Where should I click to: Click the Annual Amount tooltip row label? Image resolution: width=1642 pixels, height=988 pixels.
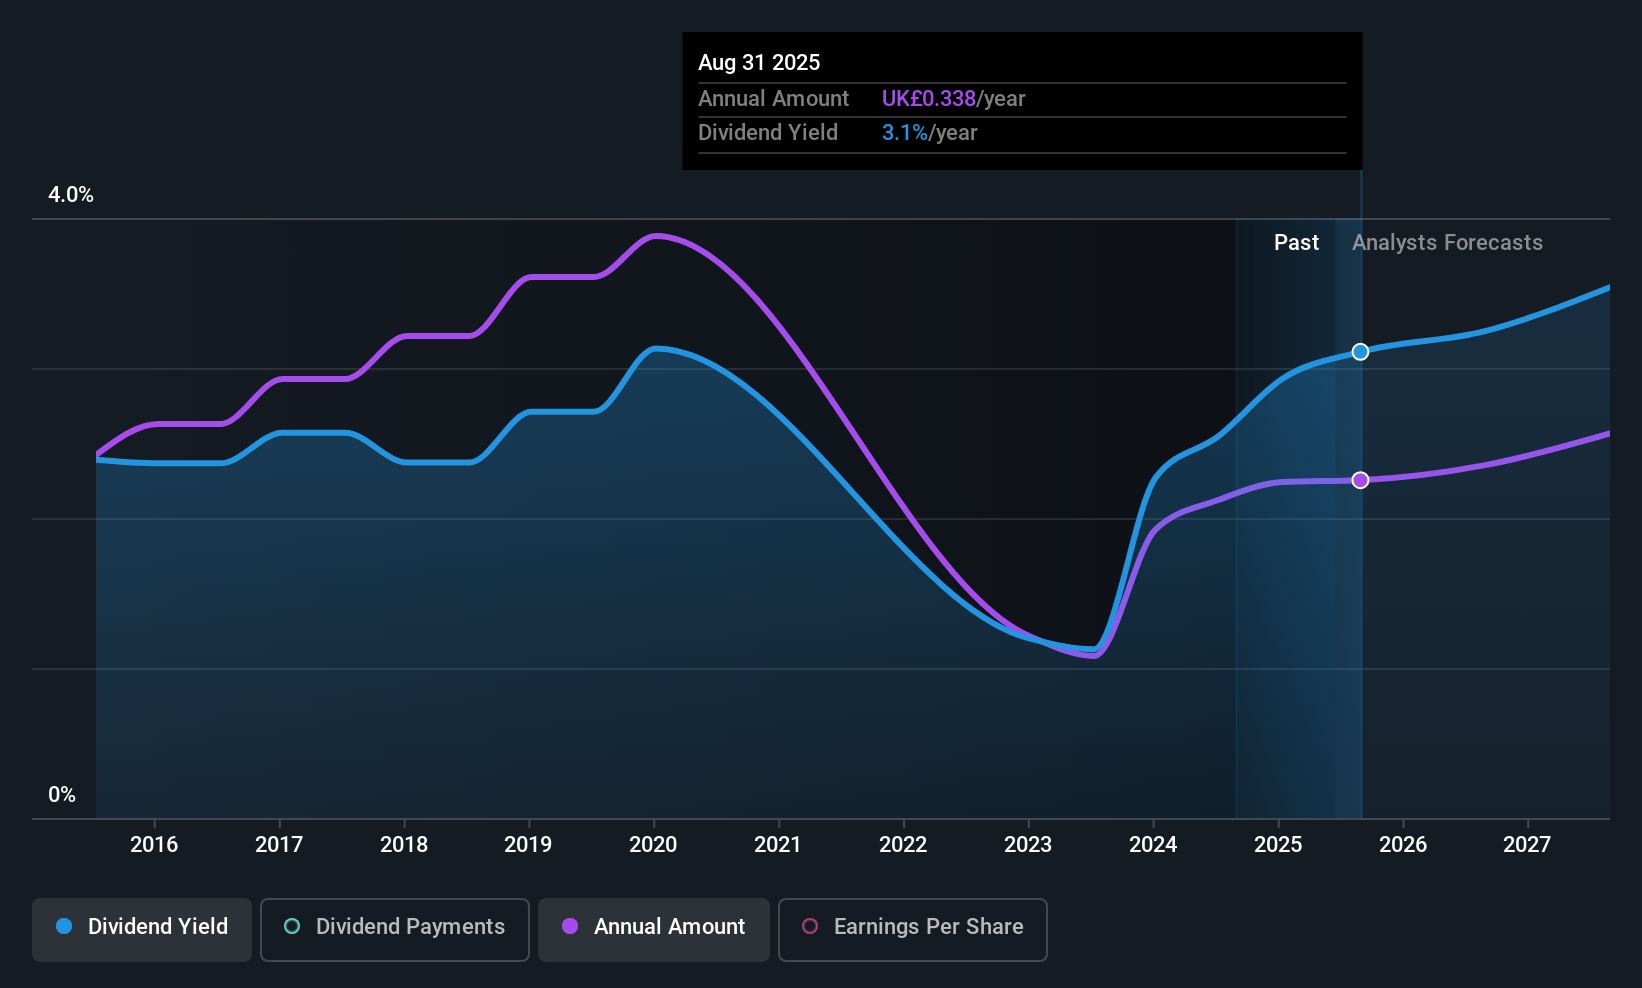pyautogui.click(x=773, y=99)
